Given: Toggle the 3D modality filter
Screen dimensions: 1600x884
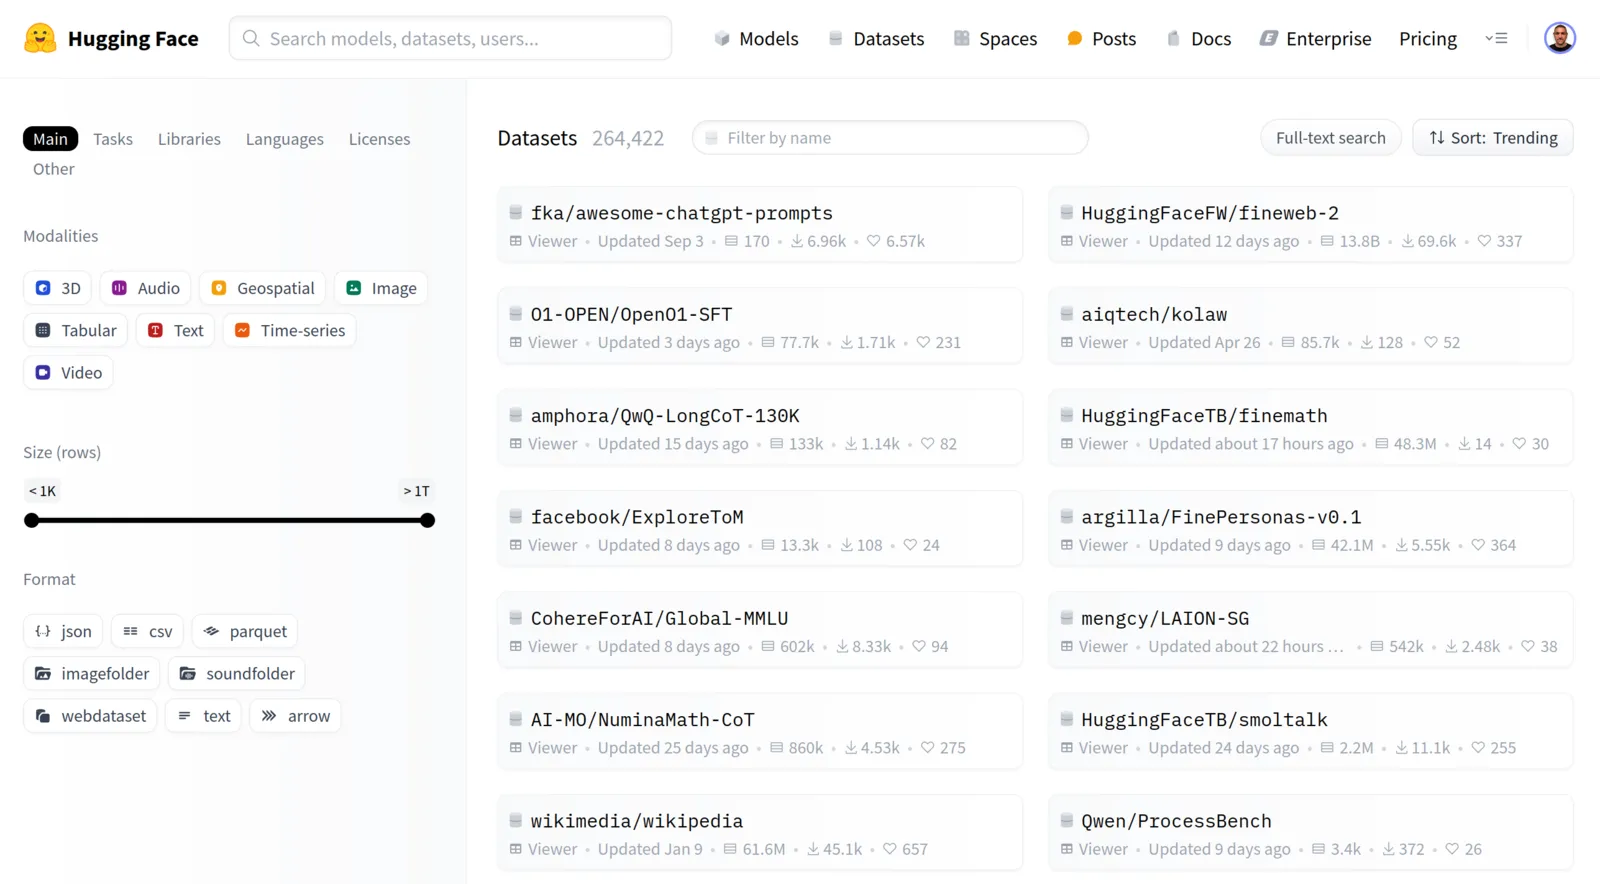Looking at the screenshot, I should coord(57,288).
